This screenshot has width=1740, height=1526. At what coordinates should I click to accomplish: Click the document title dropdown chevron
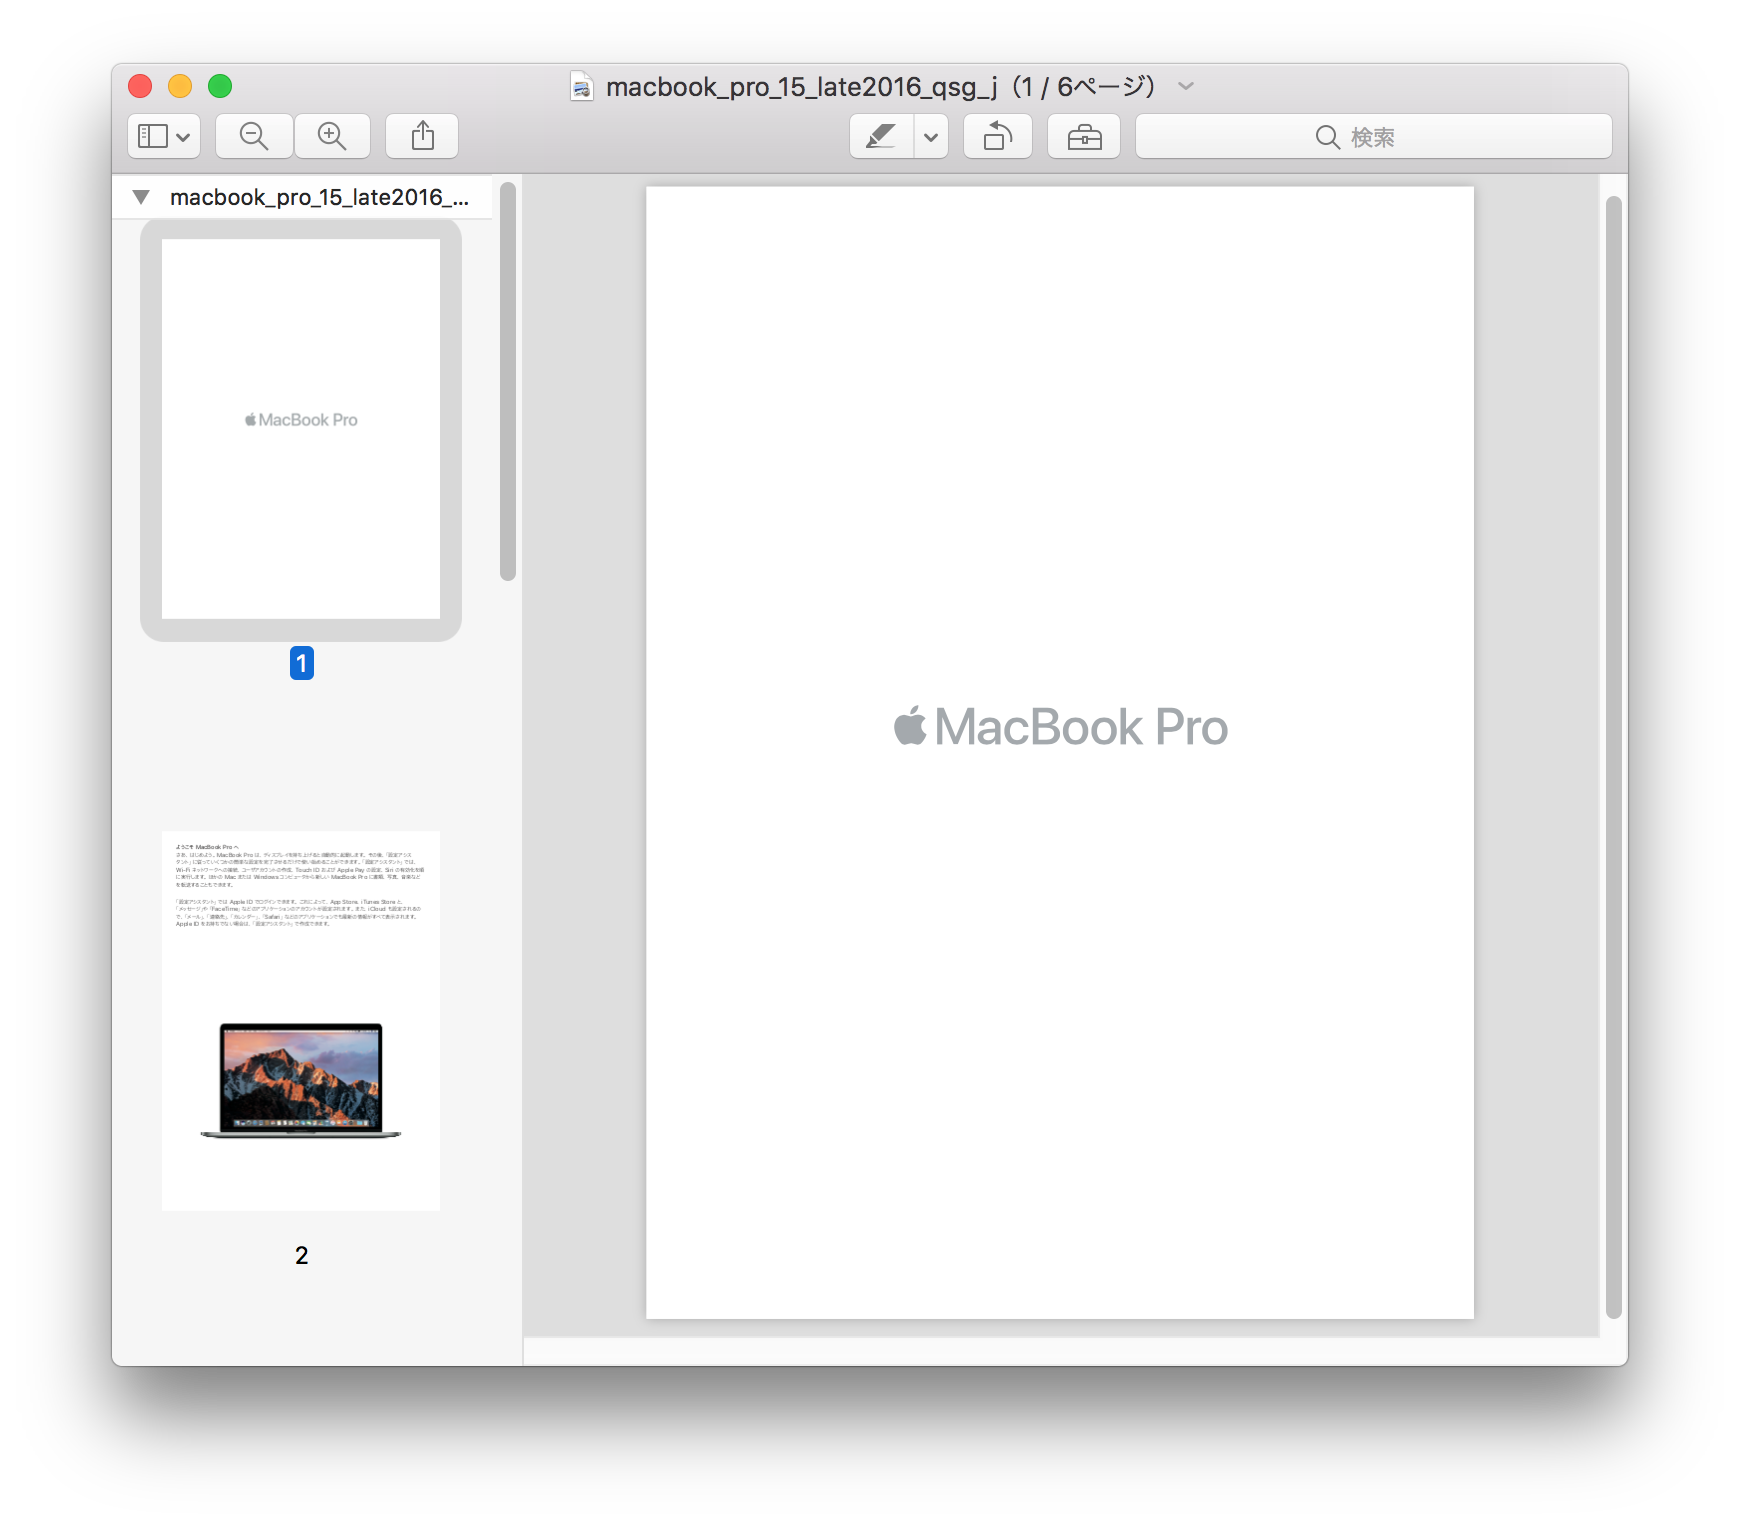[1186, 86]
